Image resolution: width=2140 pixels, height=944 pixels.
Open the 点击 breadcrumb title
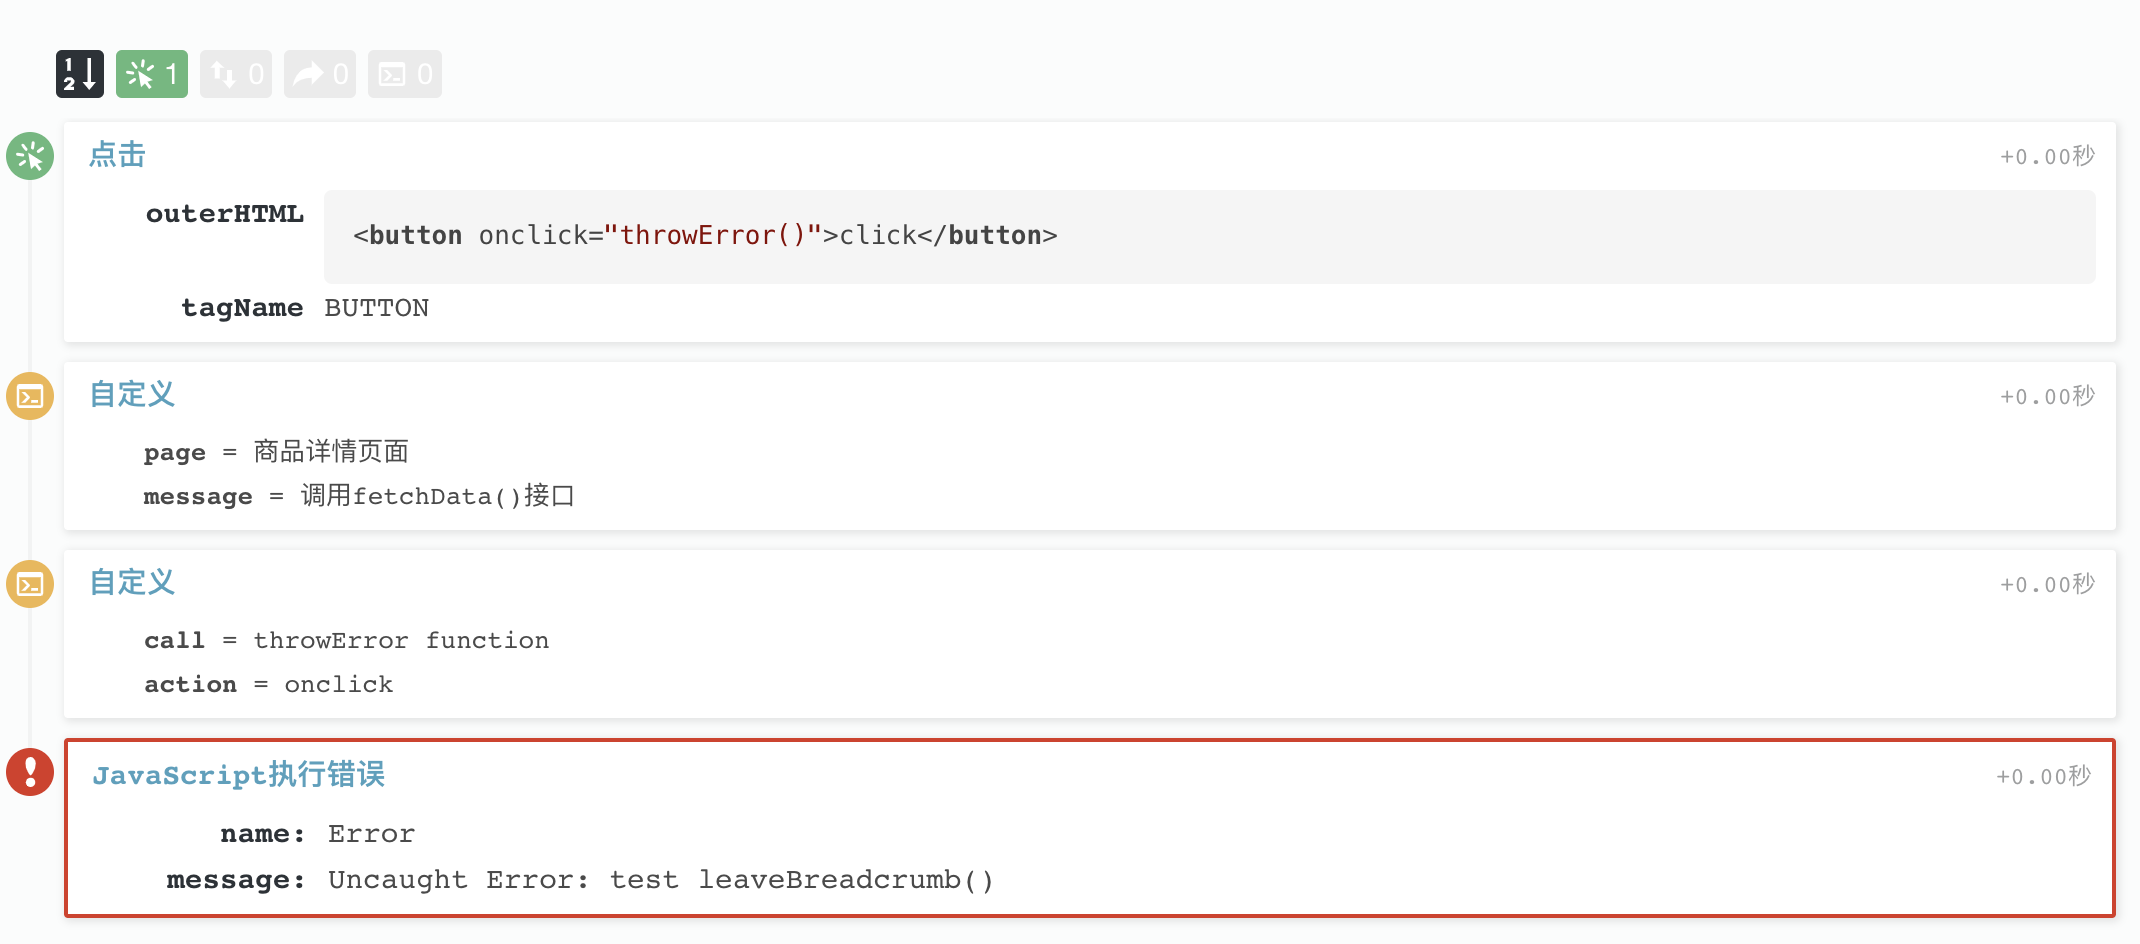pyautogui.click(x=117, y=155)
